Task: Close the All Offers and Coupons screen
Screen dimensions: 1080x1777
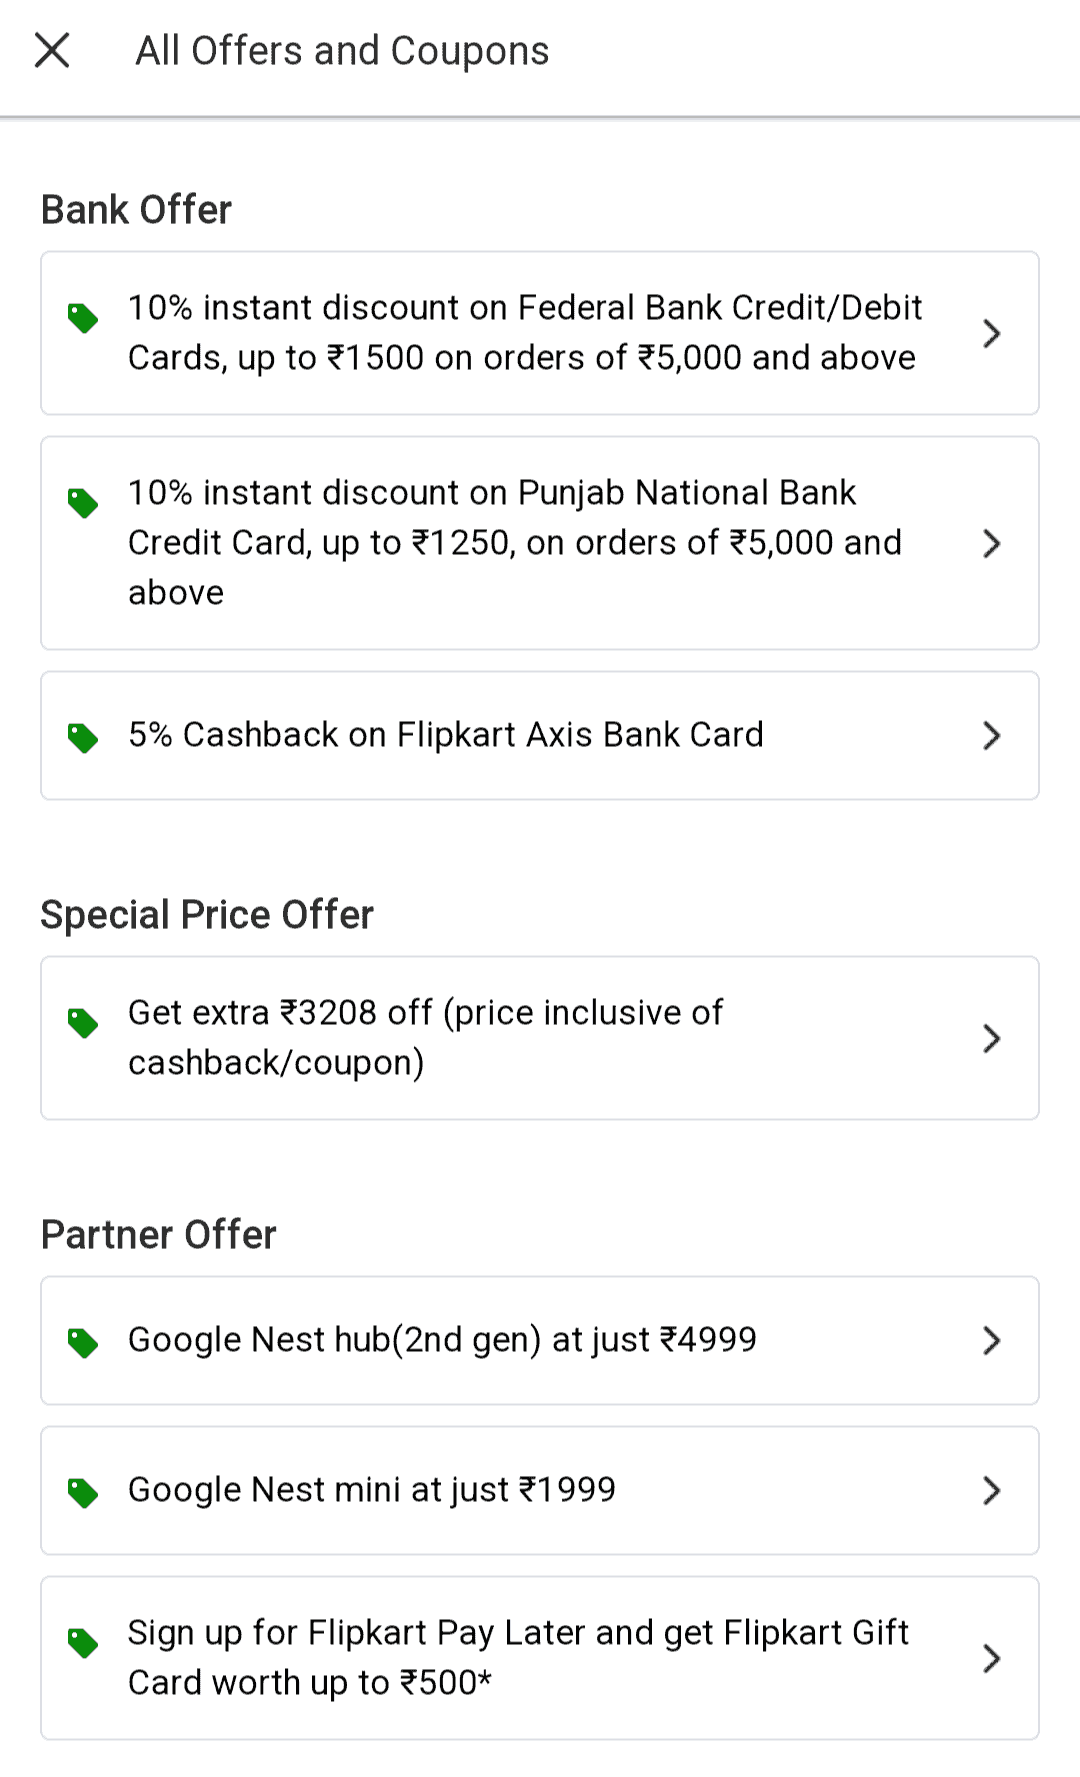Action: (52, 50)
